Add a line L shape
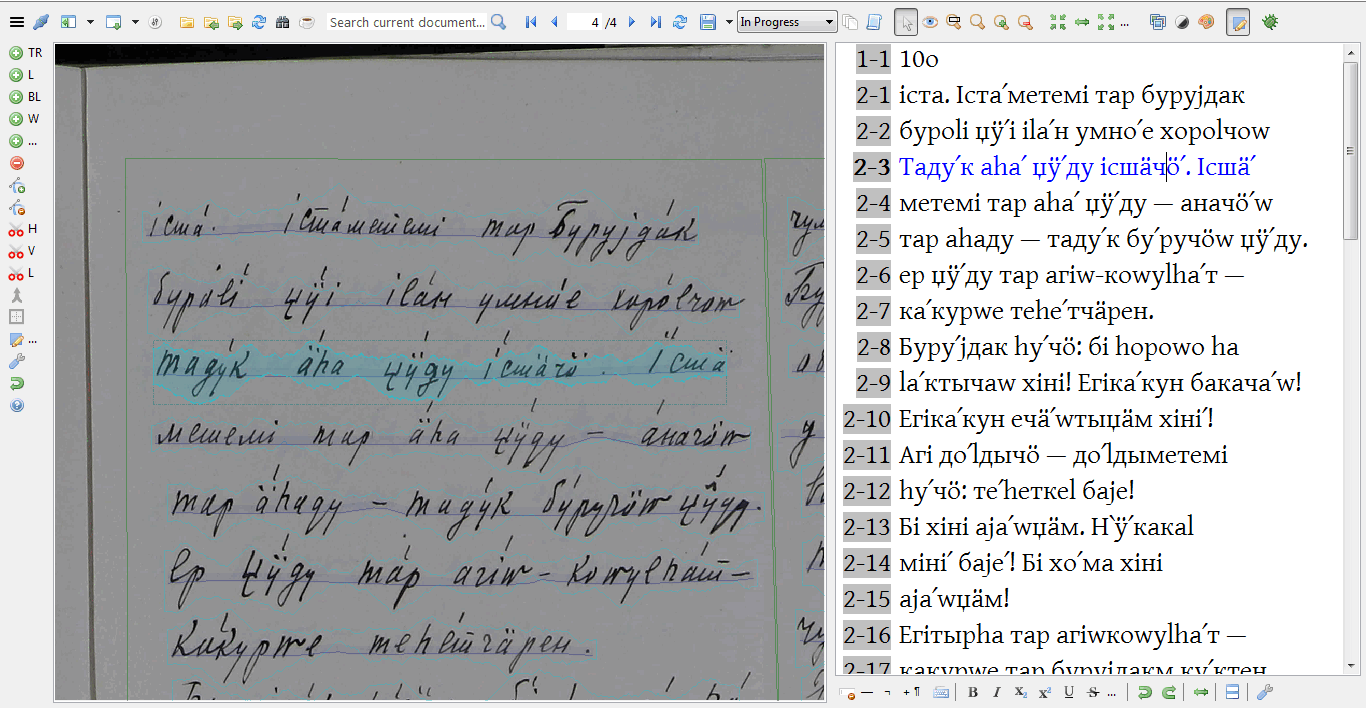 [x=21, y=75]
